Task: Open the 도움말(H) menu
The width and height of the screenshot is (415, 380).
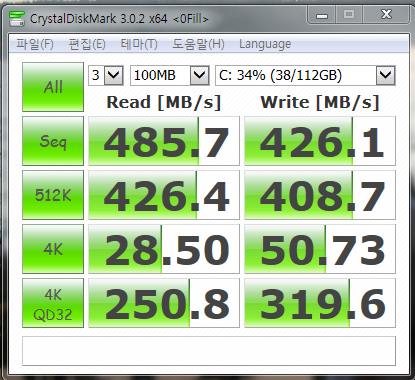Action: [x=198, y=44]
